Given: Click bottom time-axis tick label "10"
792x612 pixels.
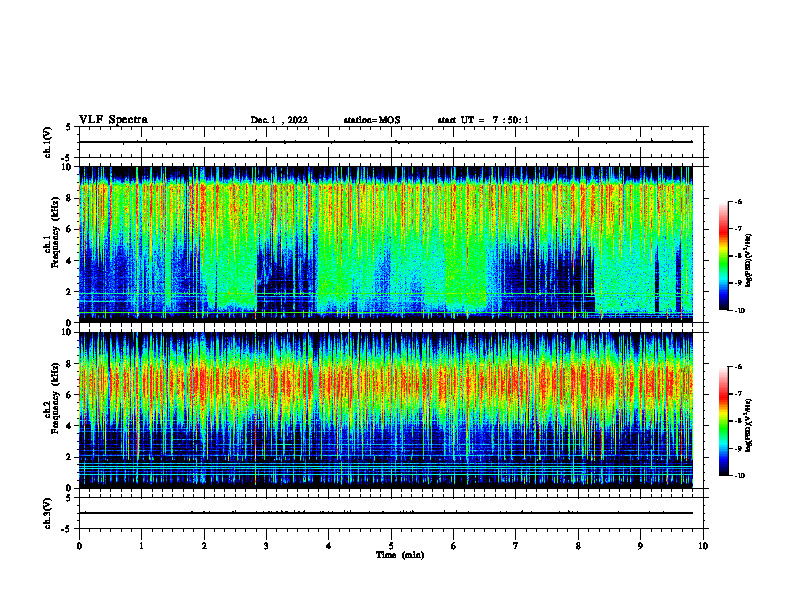Looking at the screenshot, I should tap(703, 546).
